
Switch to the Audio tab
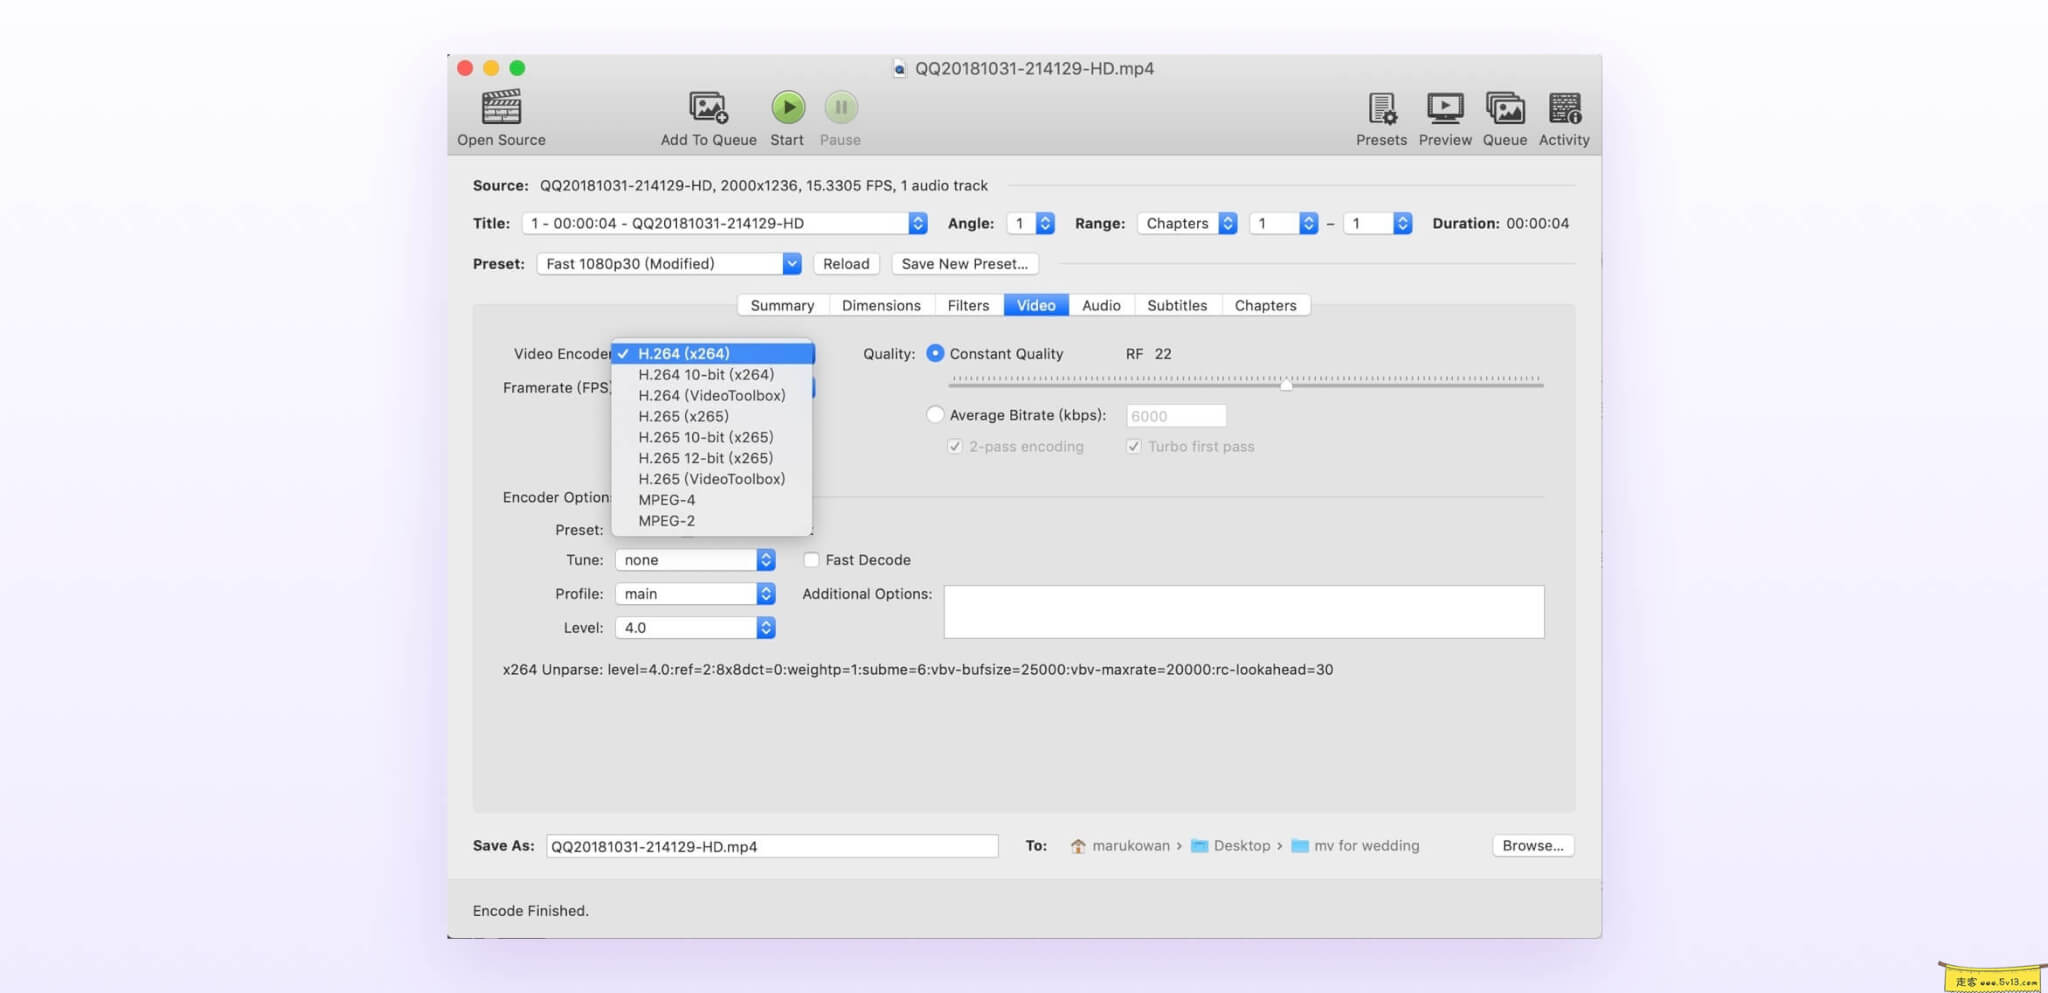[x=1101, y=306]
